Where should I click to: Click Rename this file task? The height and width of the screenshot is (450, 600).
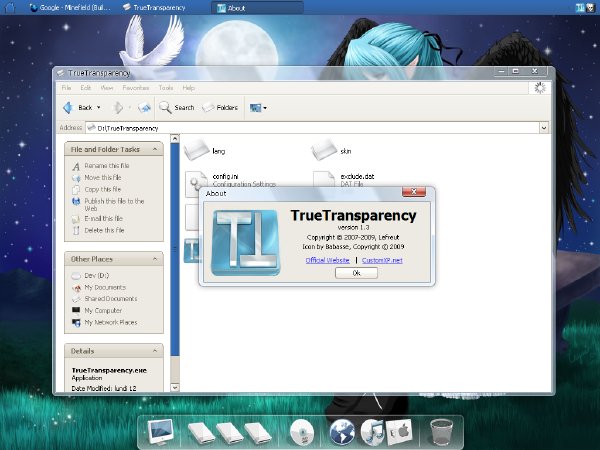107,166
